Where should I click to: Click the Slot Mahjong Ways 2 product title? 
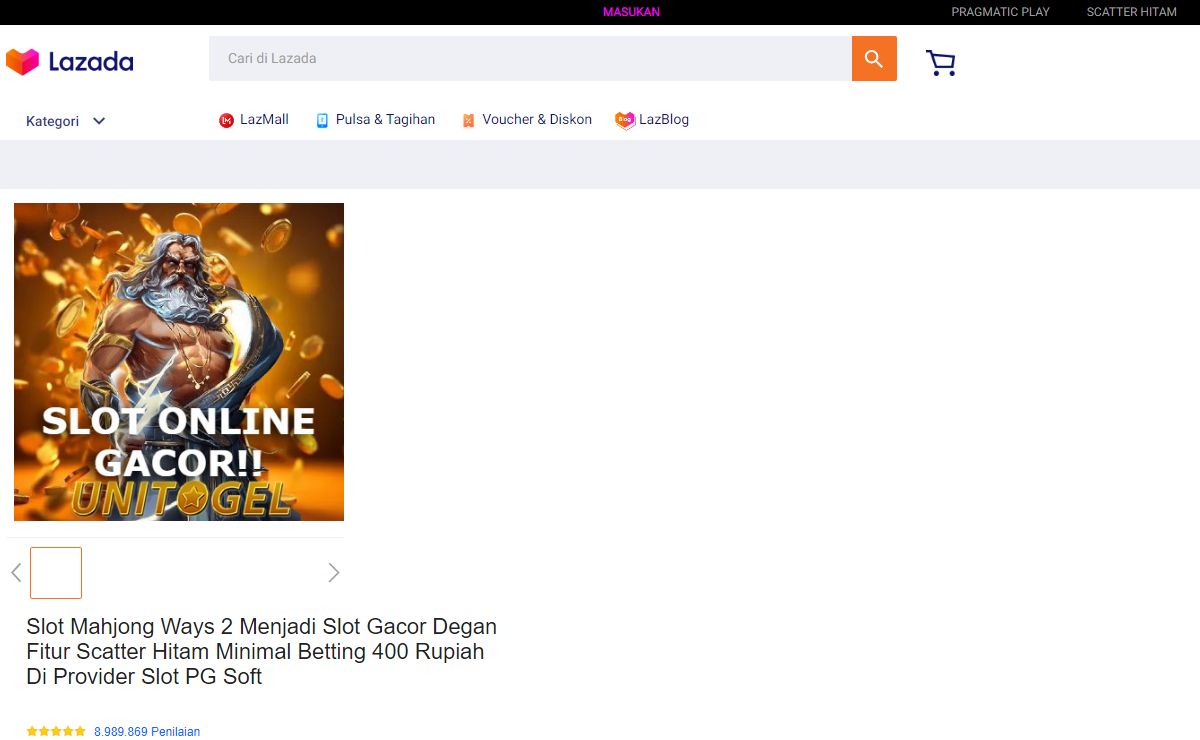click(261, 651)
